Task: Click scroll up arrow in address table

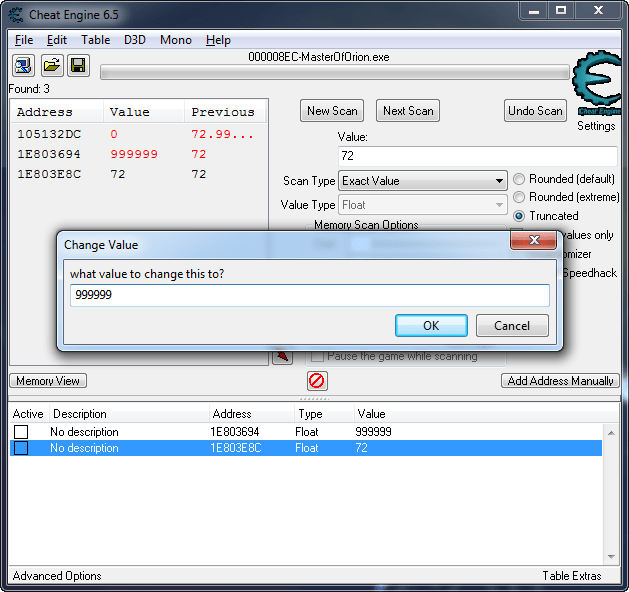Action: [611, 433]
